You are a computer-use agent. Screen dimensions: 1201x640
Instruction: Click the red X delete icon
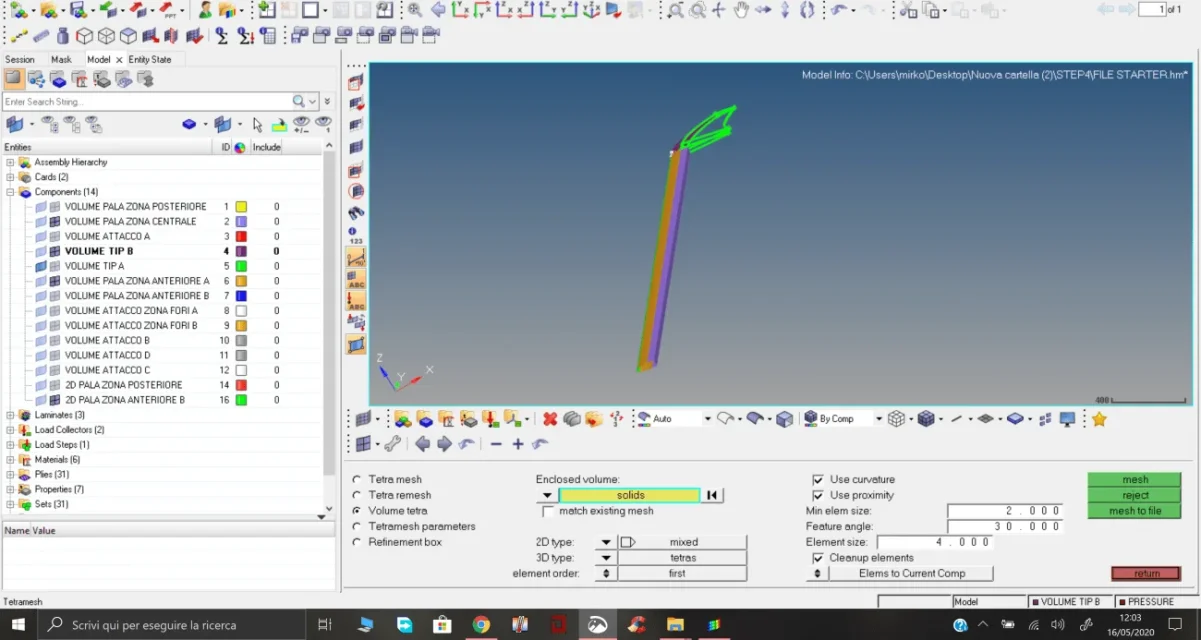coord(549,419)
